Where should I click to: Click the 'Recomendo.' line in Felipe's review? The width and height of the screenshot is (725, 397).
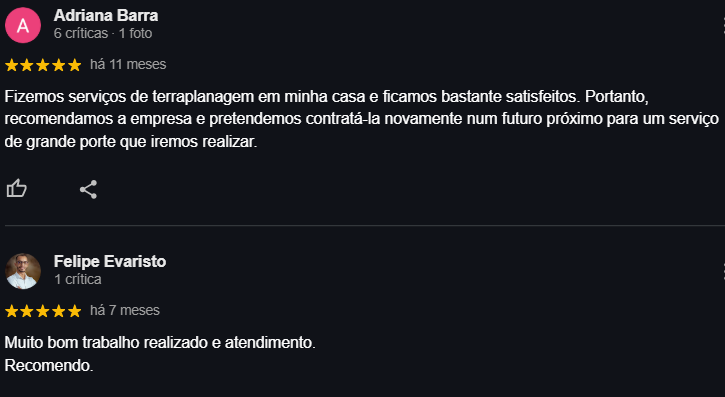[x=49, y=366]
